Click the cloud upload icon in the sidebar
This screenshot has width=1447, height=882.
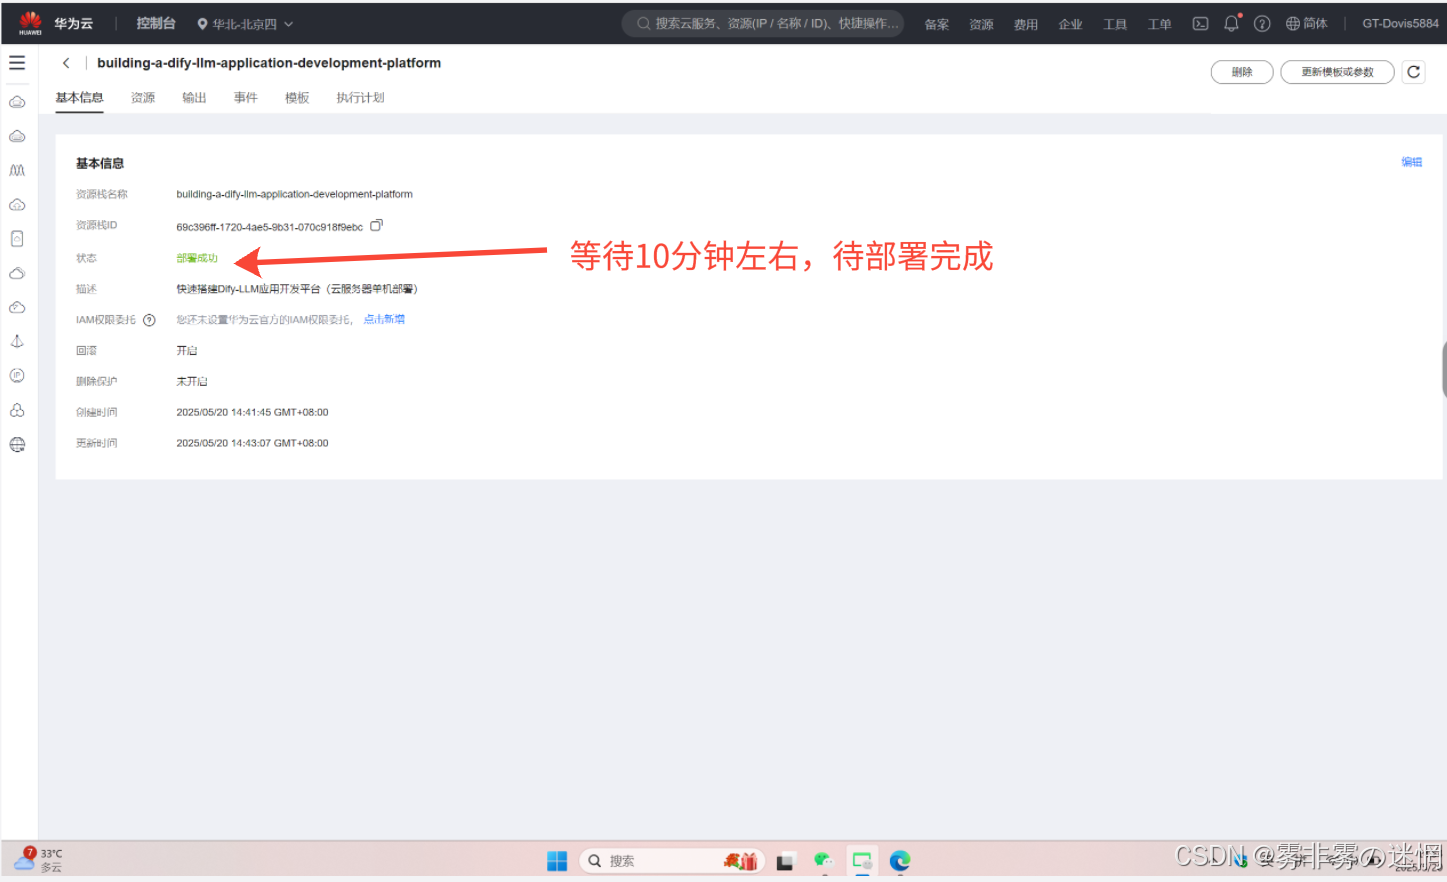tap(17, 205)
